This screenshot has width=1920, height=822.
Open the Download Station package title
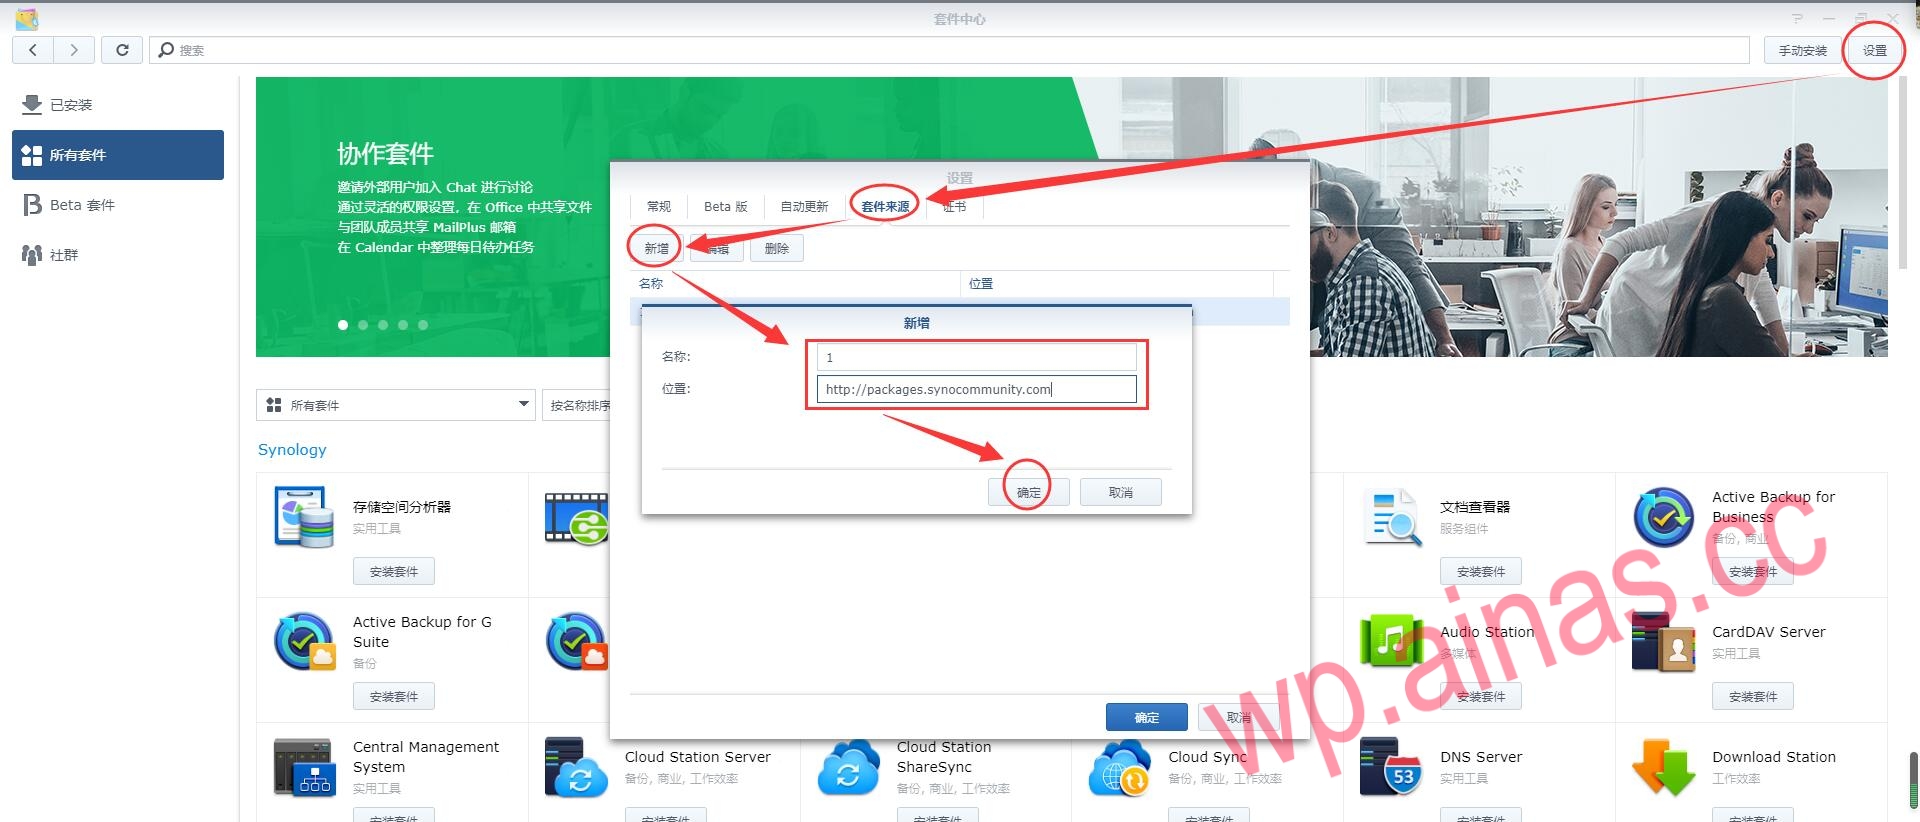coord(1774,757)
